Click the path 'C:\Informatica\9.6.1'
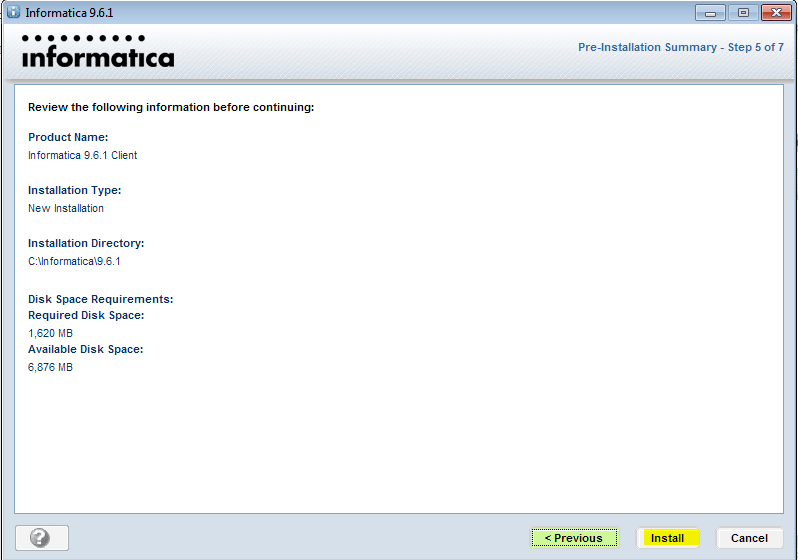This screenshot has height=560, width=798. pos(74,261)
